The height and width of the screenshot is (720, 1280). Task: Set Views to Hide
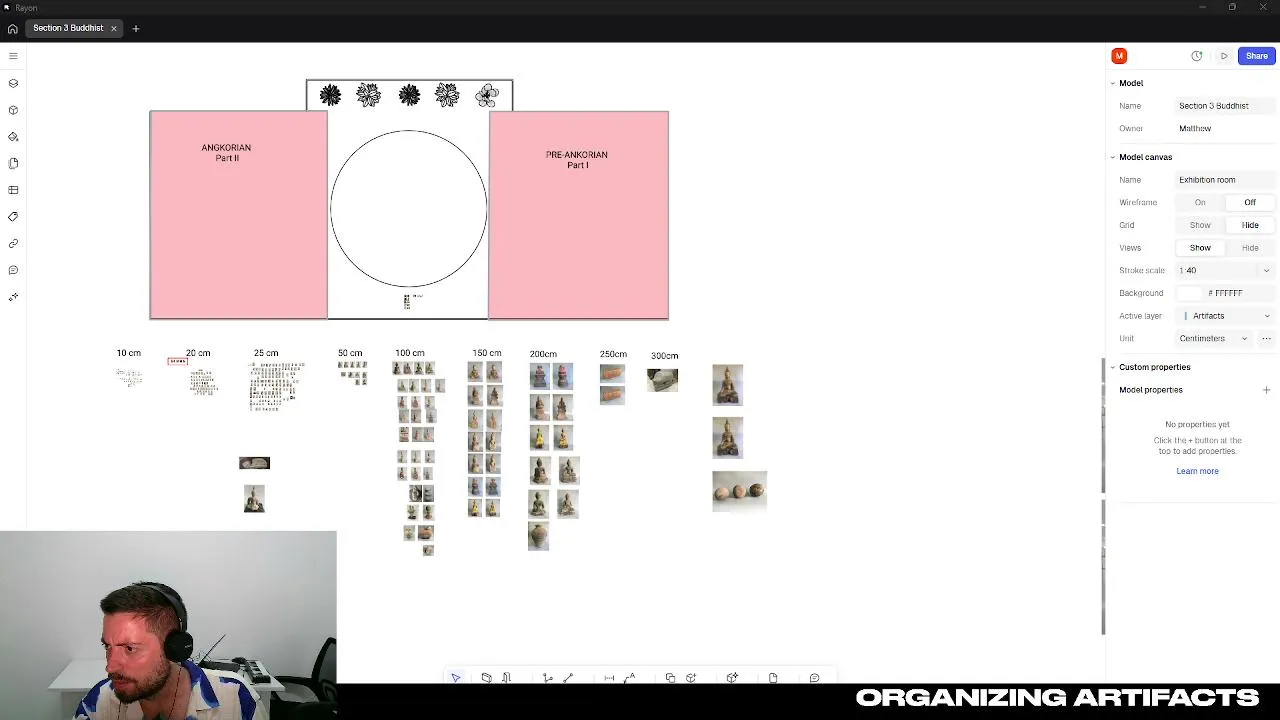tap(1250, 248)
